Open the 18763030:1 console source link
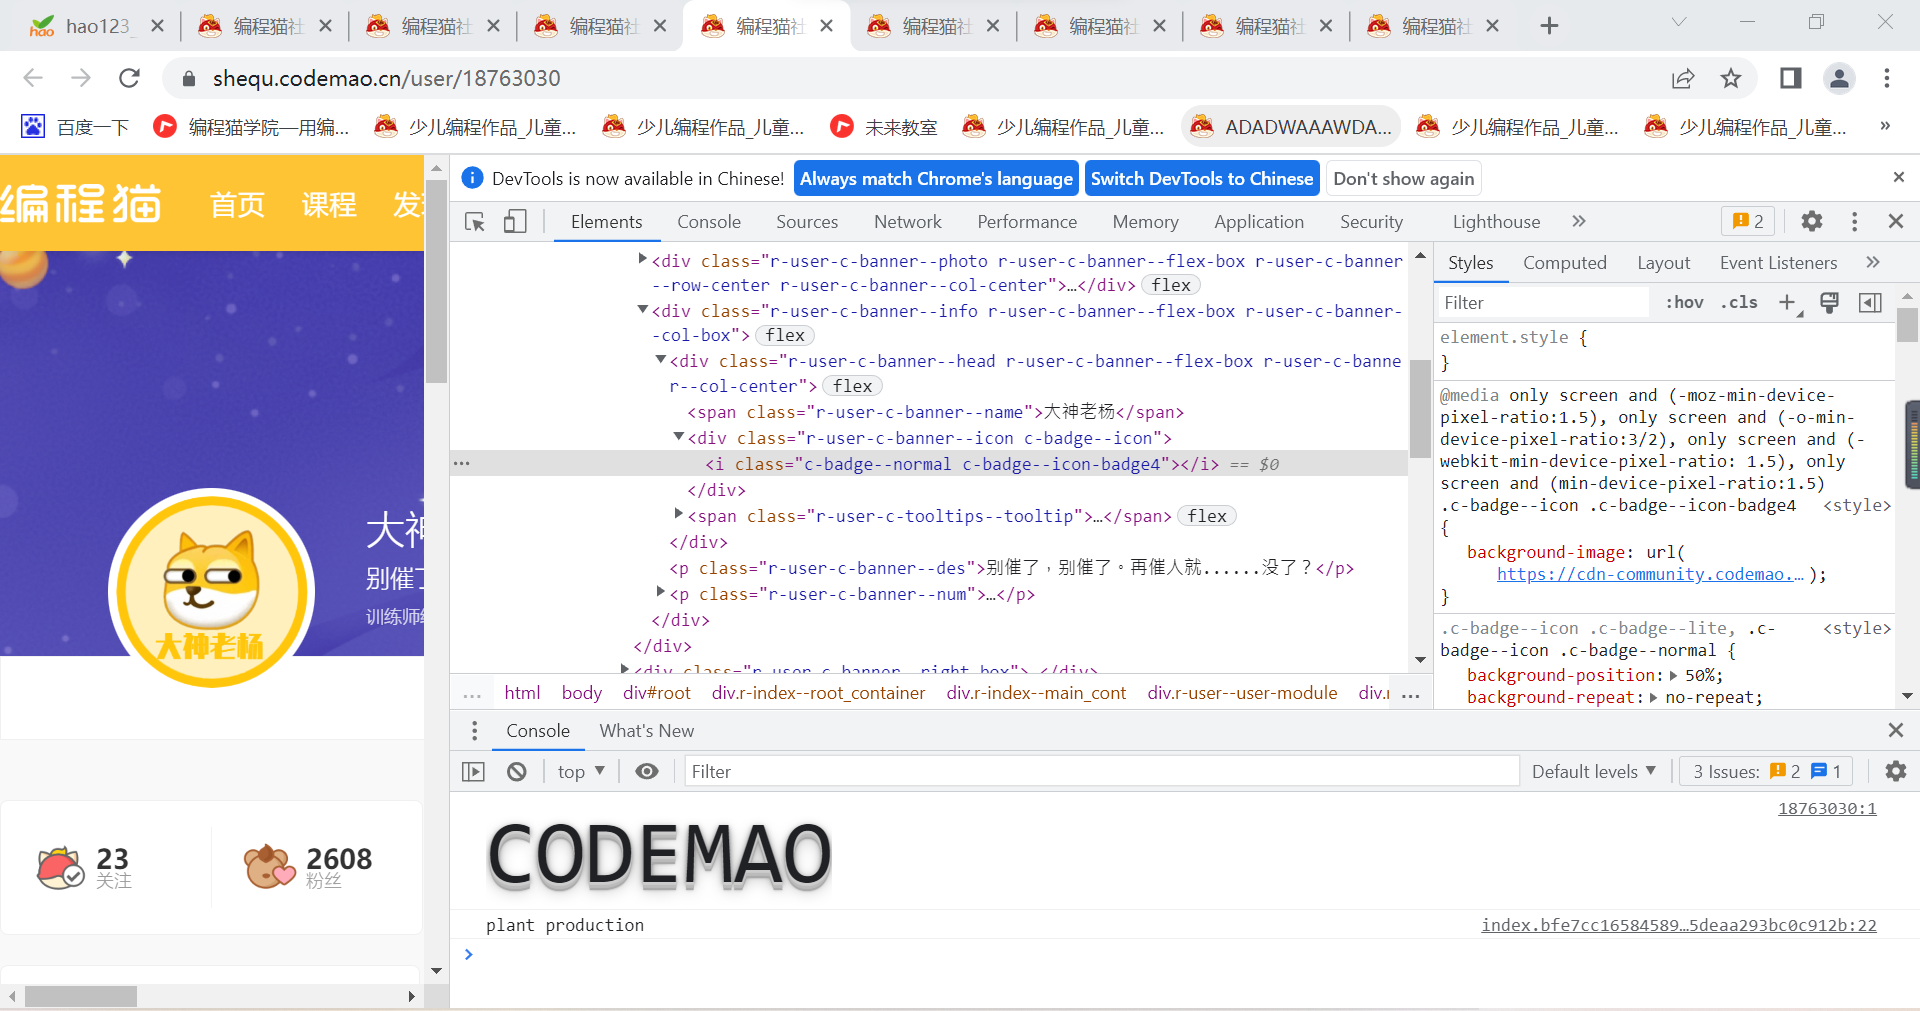Screen dimensions: 1920x1011 point(1827,808)
